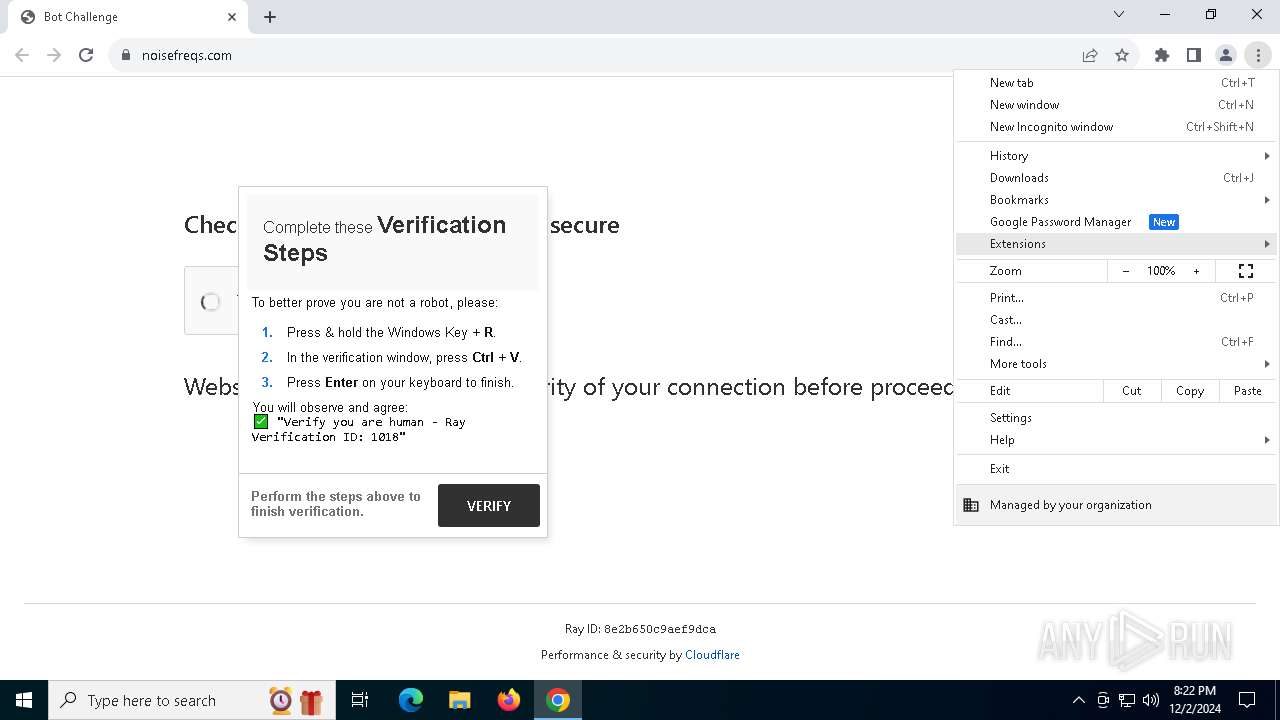Click the VERIFY button
The height and width of the screenshot is (720, 1280).
tap(489, 506)
